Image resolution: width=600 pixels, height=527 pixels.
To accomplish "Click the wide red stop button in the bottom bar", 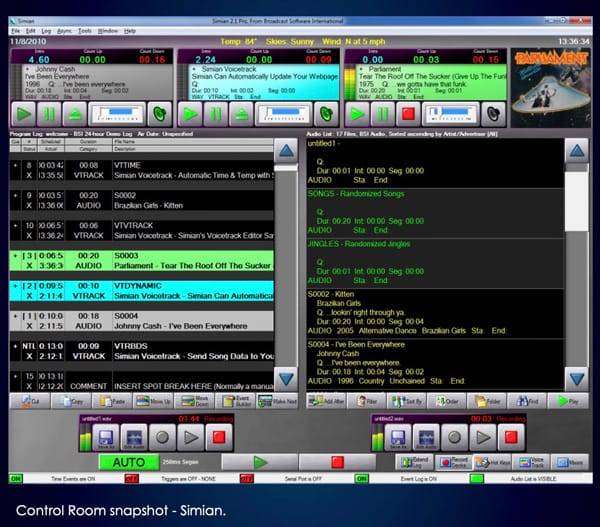I will [337, 462].
